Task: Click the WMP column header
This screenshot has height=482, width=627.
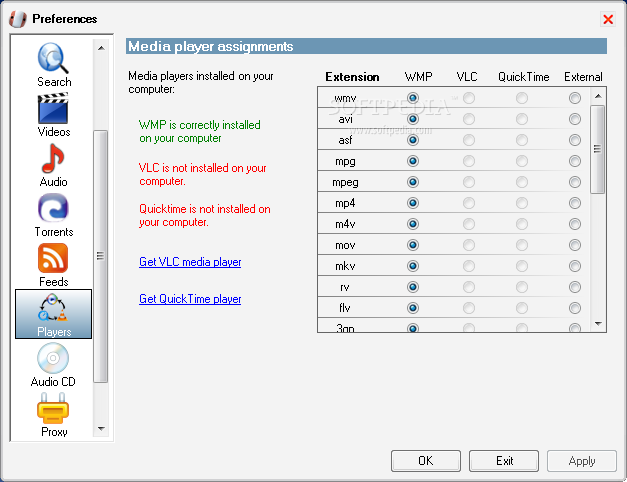Action: 418,77
